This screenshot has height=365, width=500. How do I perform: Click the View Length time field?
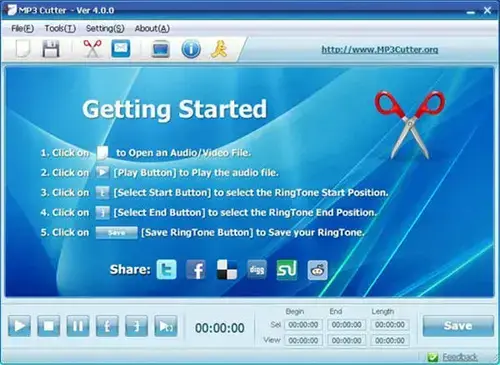pos(390,340)
